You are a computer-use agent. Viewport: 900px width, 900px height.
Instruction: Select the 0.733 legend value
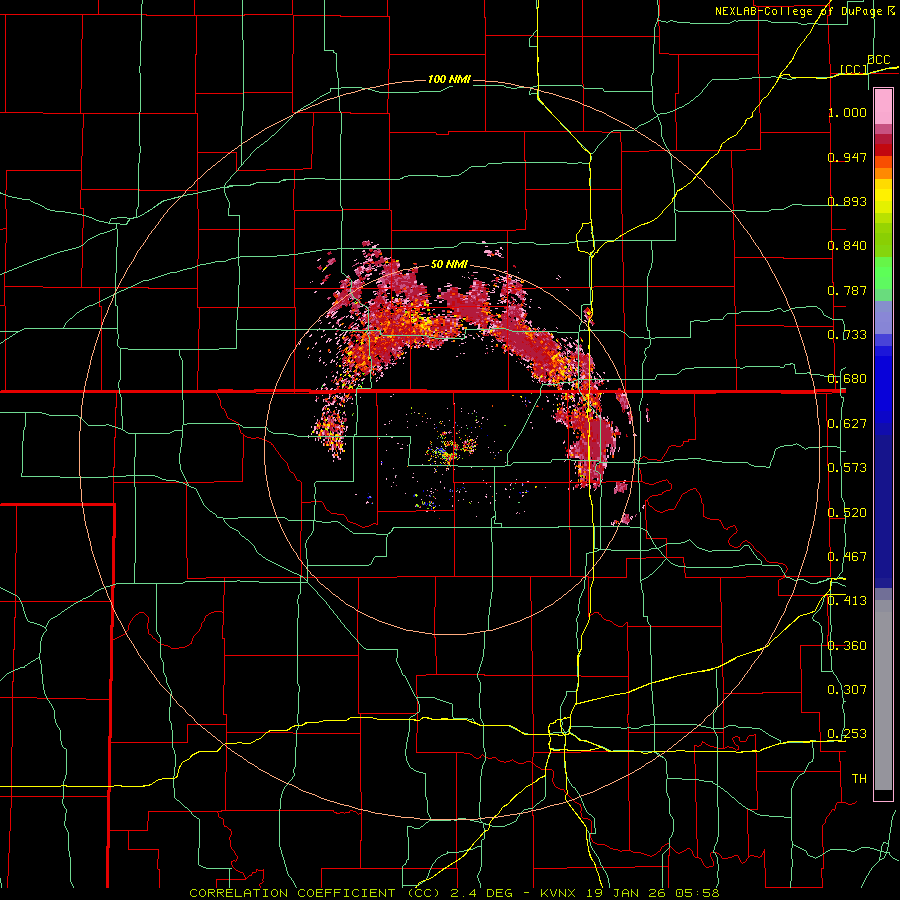pos(847,335)
